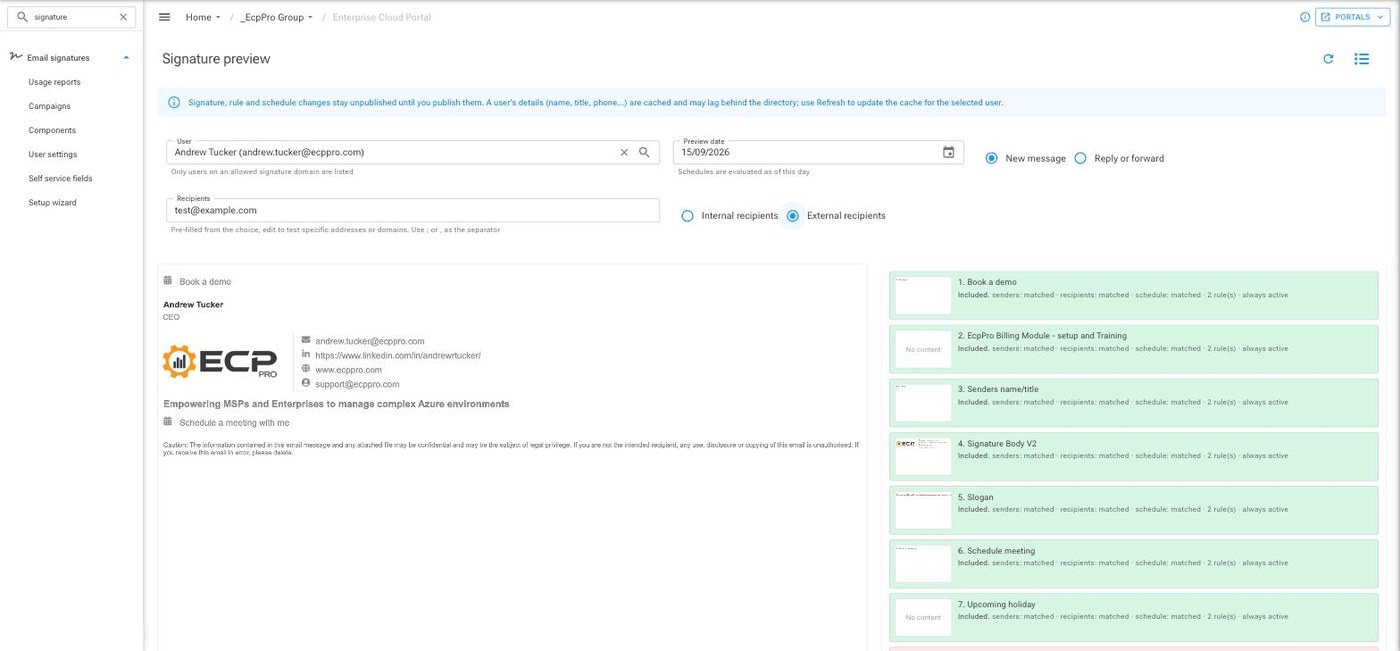Viewport: 1400px width, 651px height.
Task: Select '7. Upcoming holiday' component title
Action: click(x=996, y=604)
